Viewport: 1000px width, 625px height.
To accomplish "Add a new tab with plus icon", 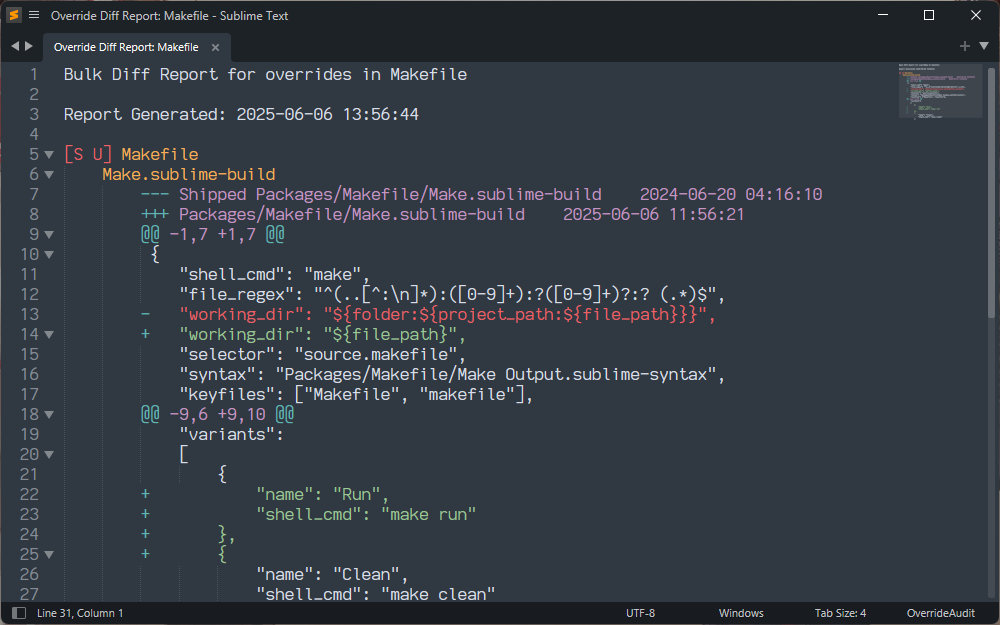I will [964, 46].
